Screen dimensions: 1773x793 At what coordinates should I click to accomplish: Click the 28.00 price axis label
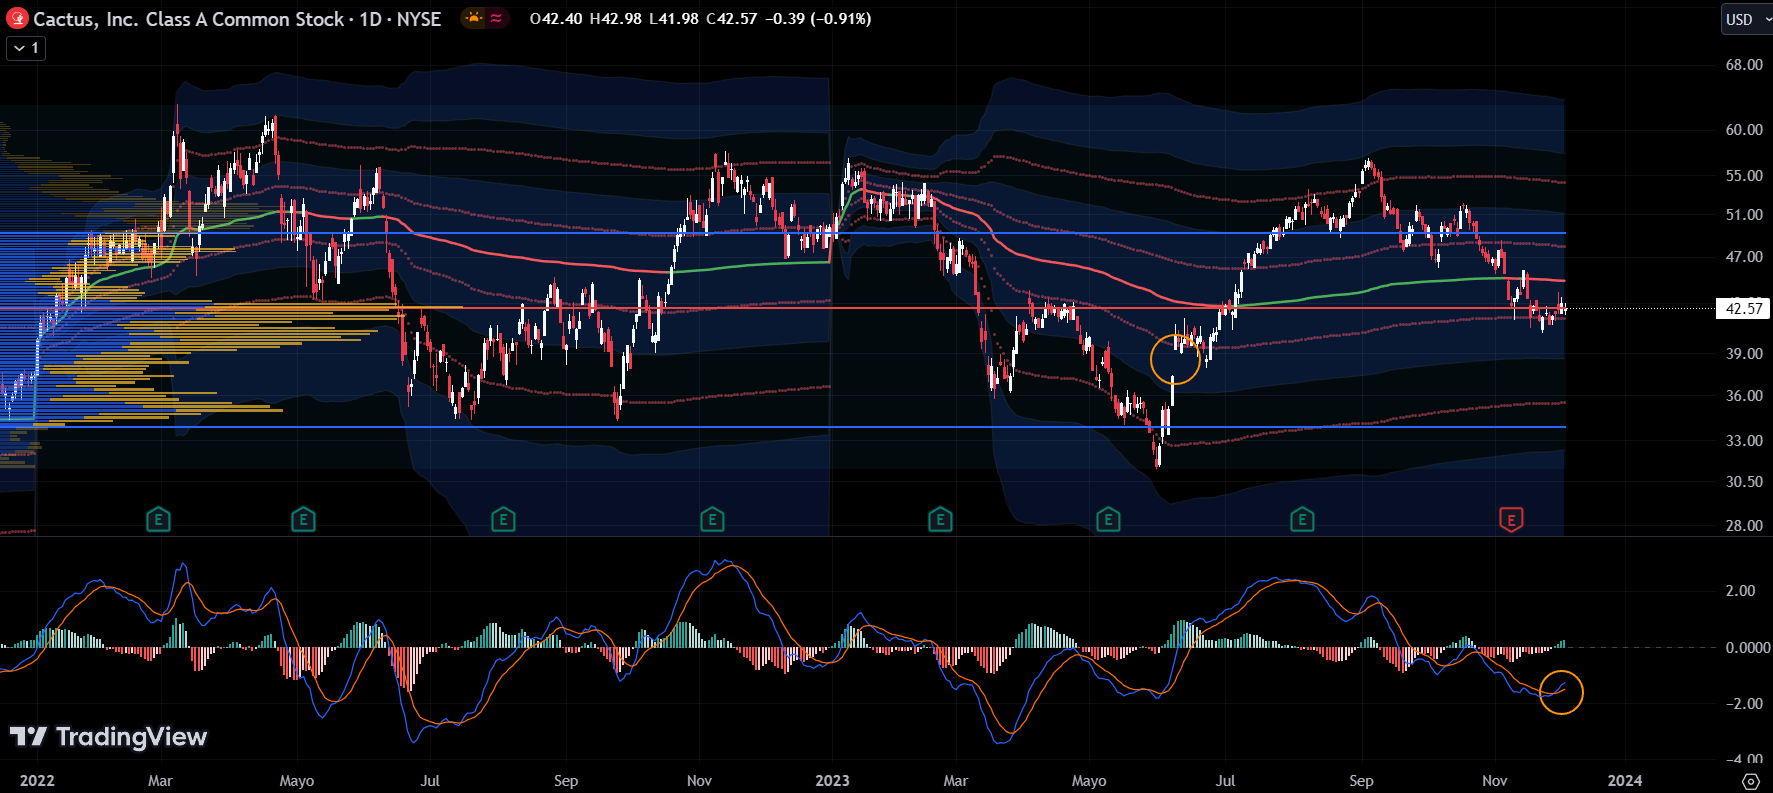1744,526
